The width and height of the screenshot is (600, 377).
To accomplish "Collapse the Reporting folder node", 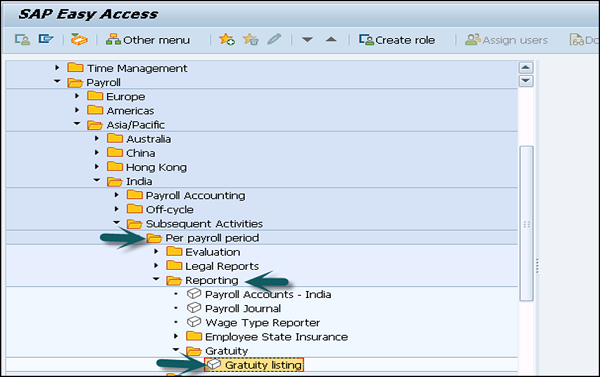I will (x=156, y=279).
